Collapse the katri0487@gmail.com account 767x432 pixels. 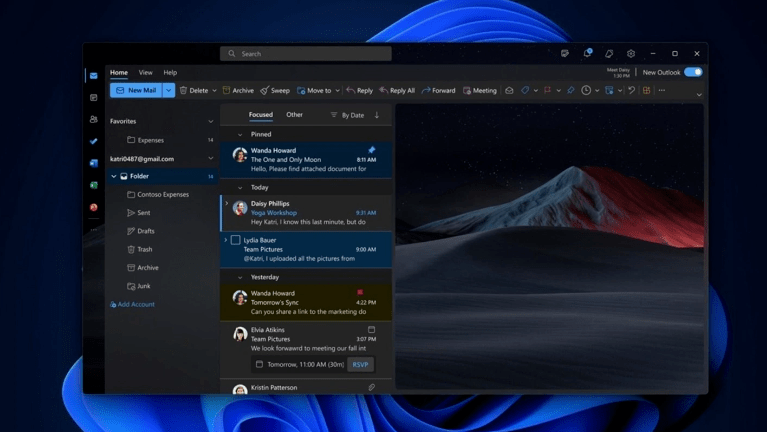pyautogui.click(x=210, y=159)
